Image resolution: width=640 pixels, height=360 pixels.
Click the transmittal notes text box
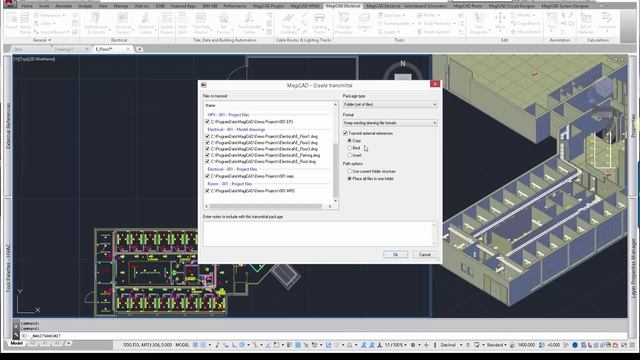point(320,233)
